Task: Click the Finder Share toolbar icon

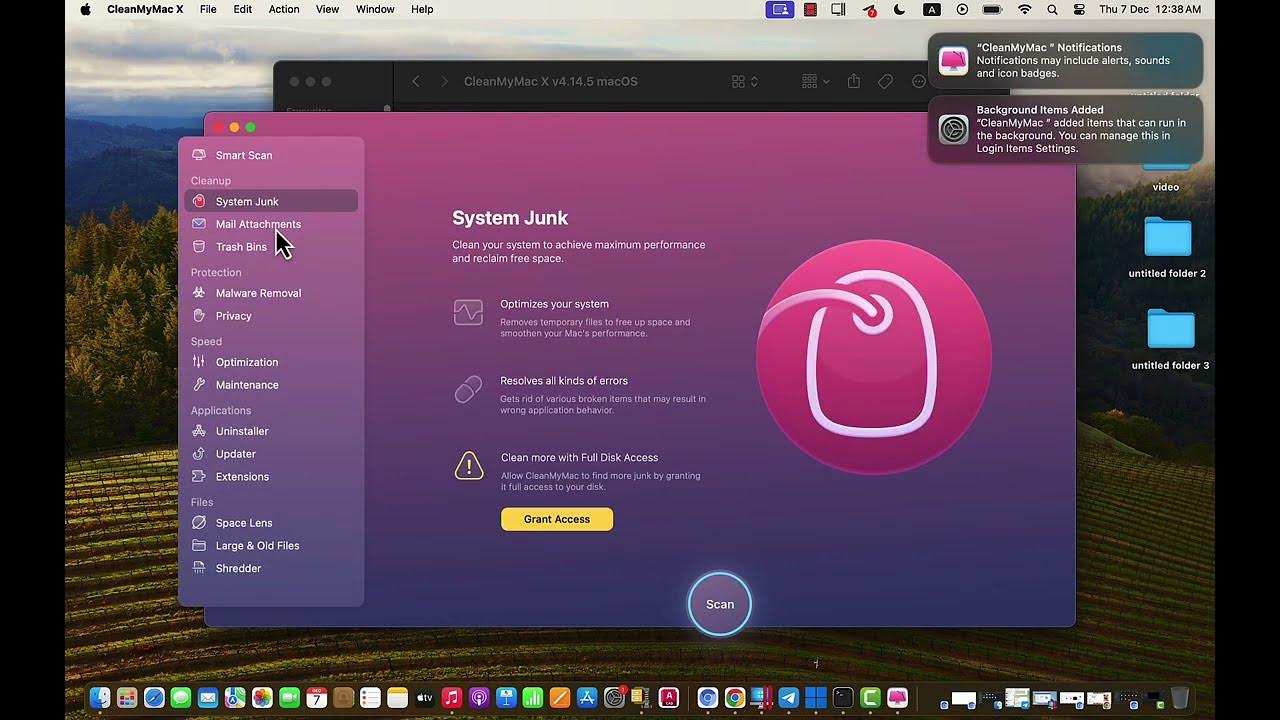Action: [854, 81]
